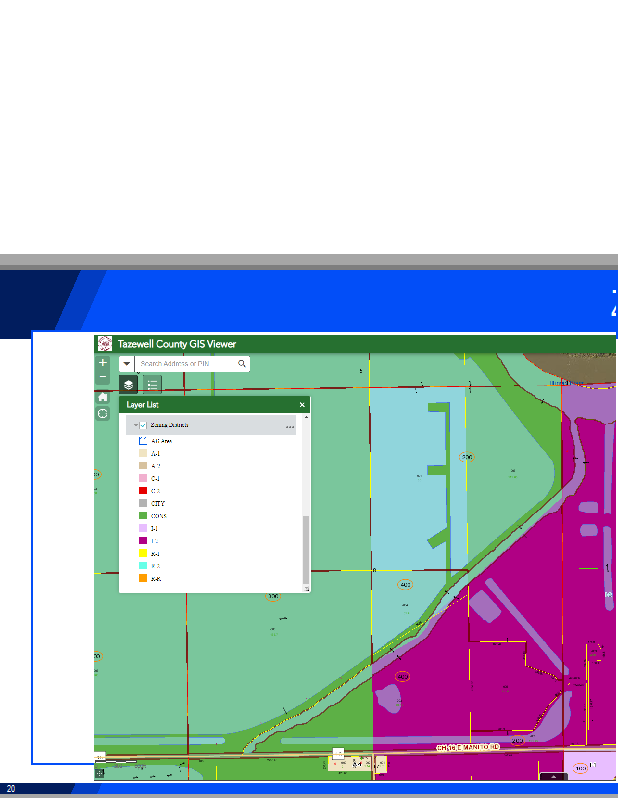This screenshot has width=618, height=800.
Task: Open the search source dropdown arrow
Action: (x=127, y=364)
